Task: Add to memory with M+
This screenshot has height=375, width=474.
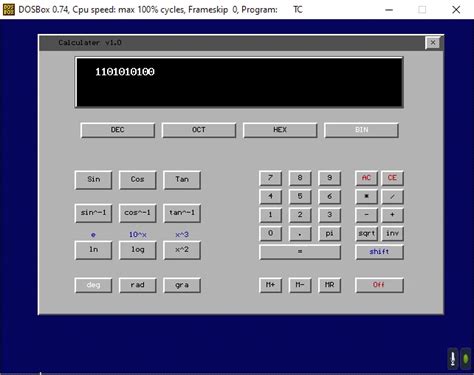Action: tap(270, 285)
